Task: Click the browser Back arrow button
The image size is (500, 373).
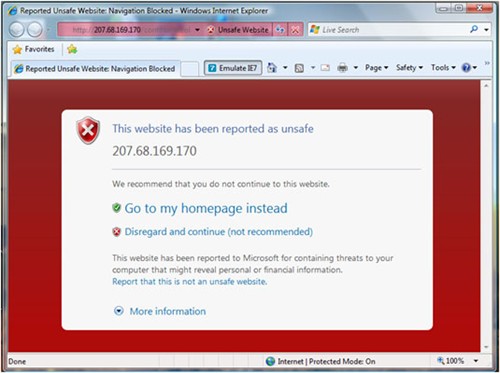Action: pyautogui.click(x=16, y=30)
